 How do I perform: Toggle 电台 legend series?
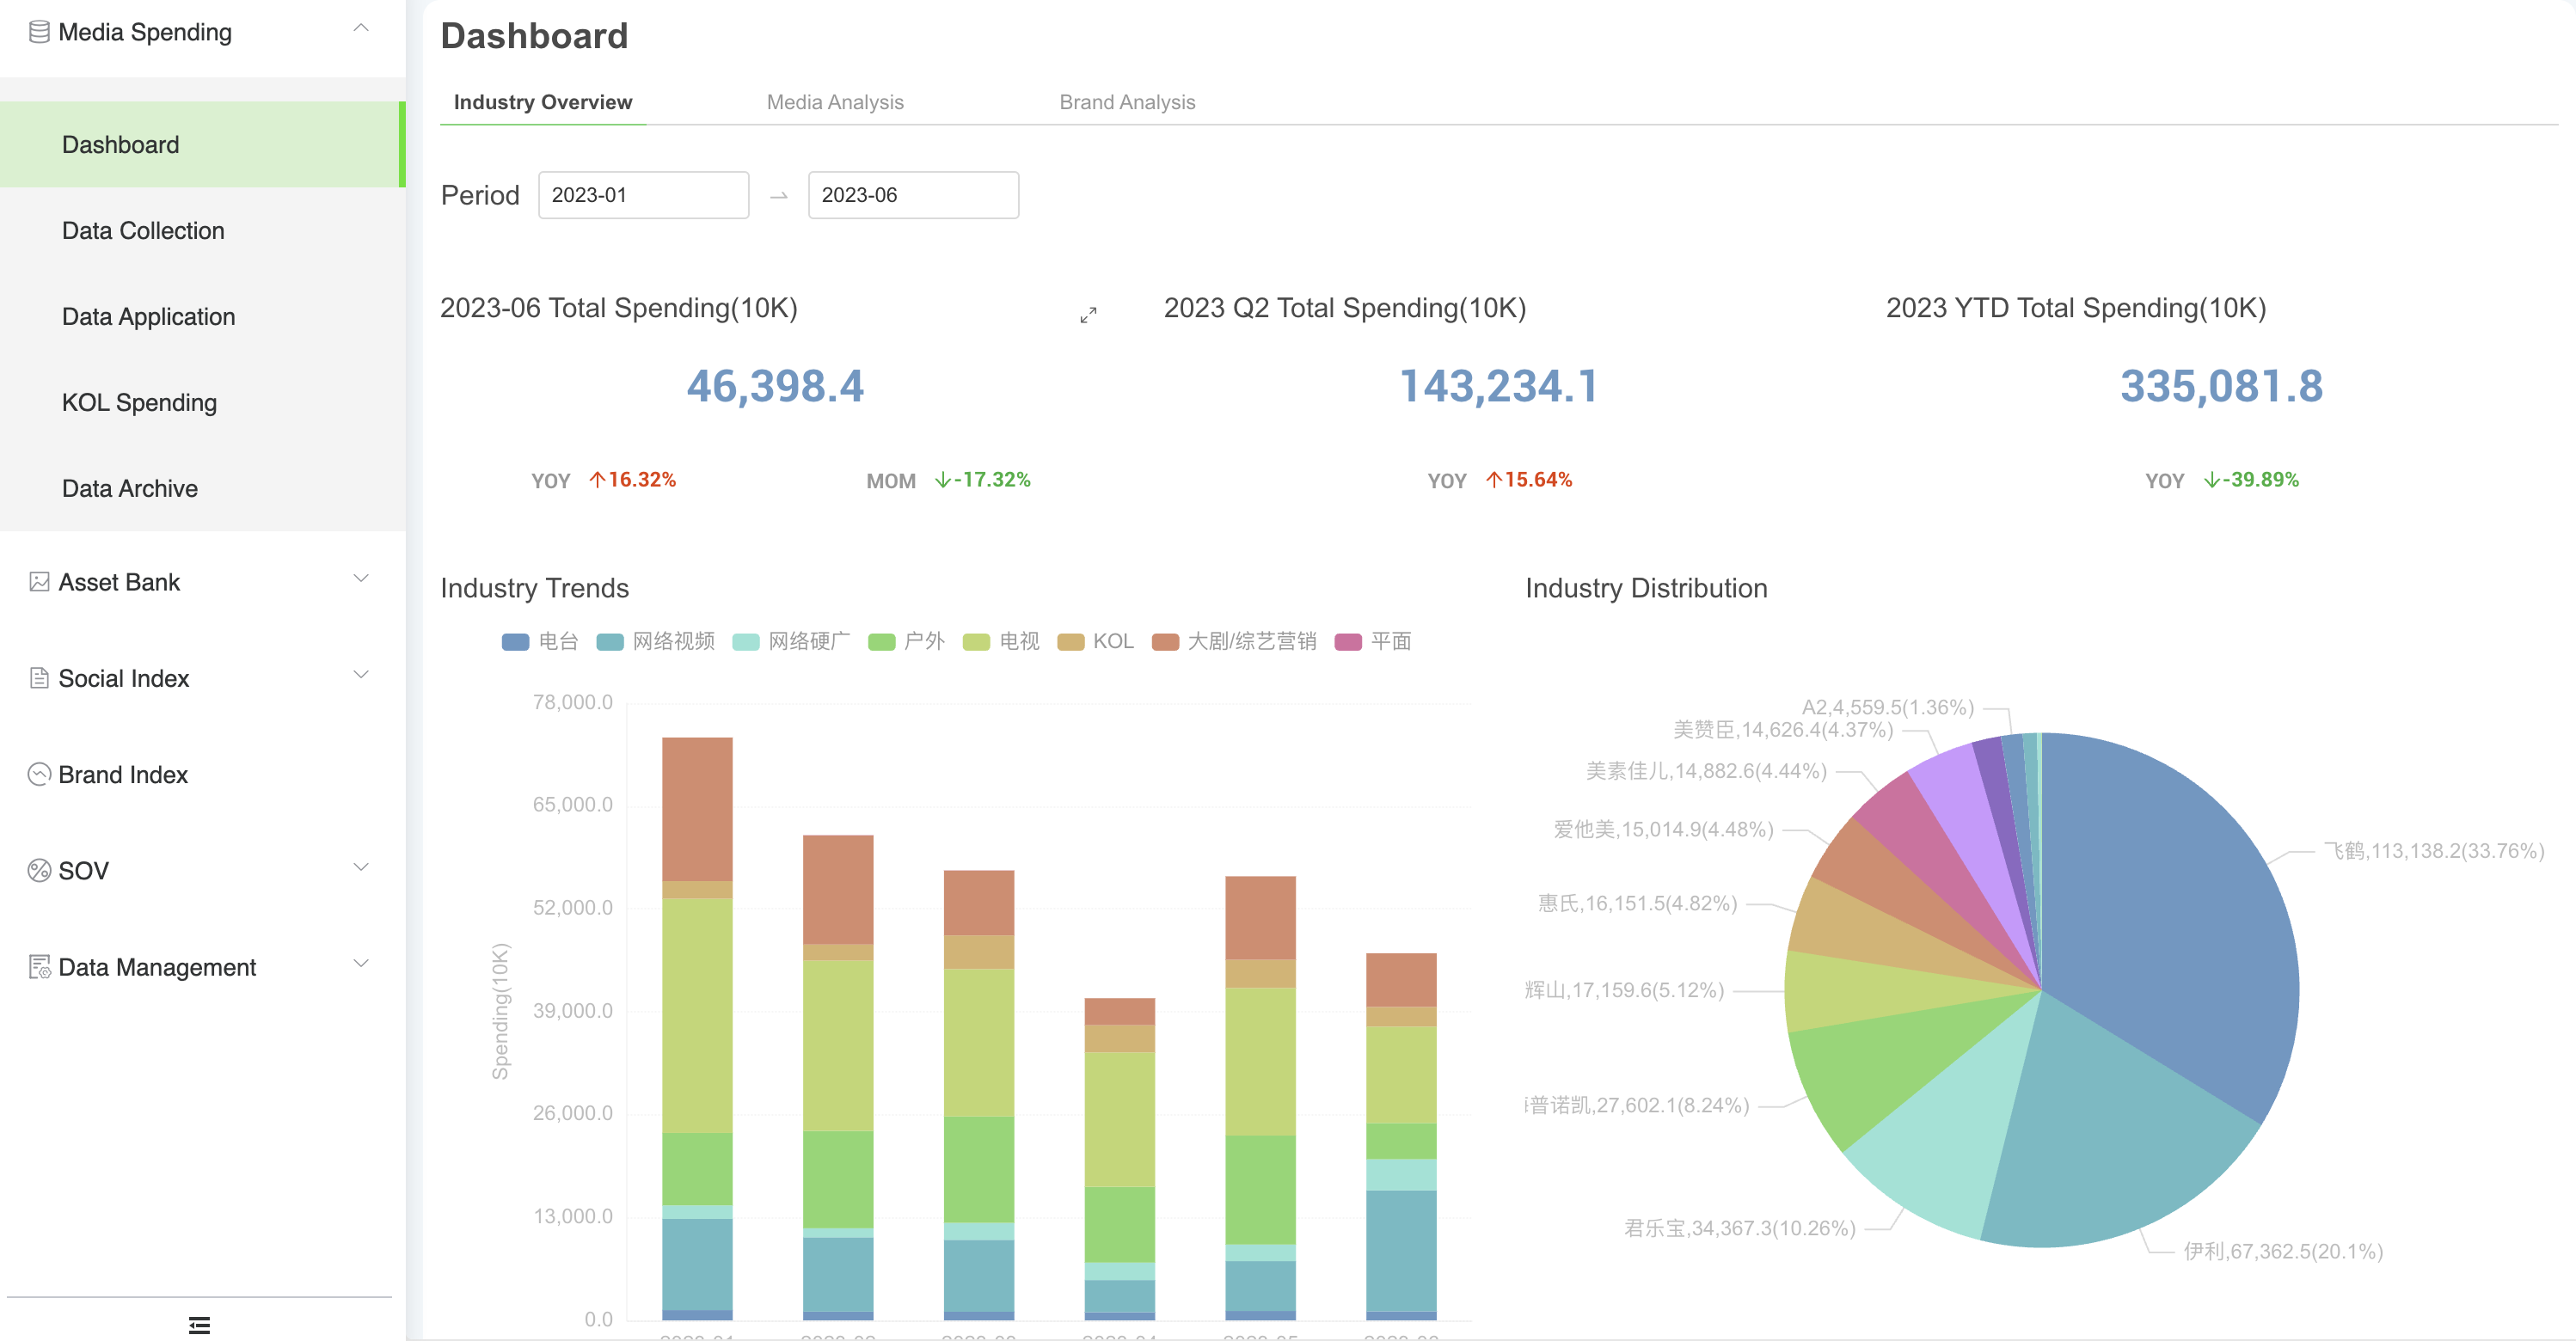point(540,641)
